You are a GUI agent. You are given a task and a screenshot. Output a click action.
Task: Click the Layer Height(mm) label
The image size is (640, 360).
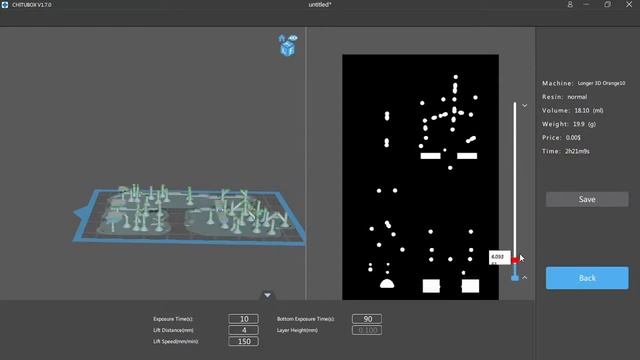click(297, 330)
